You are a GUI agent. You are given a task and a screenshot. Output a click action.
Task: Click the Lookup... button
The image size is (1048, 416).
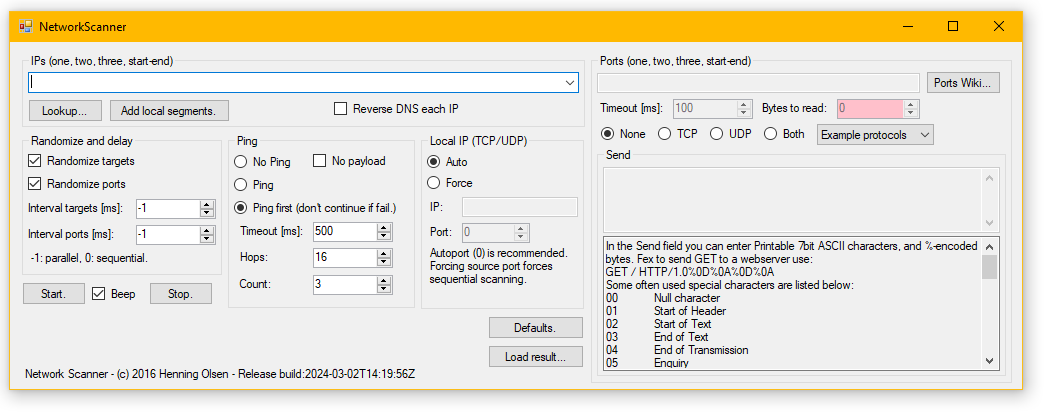66,110
